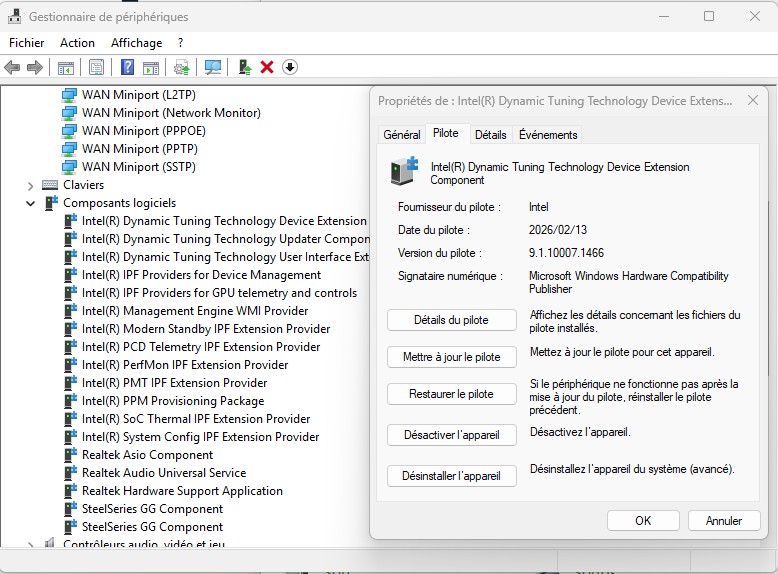Open the Action menu

[77, 43]
